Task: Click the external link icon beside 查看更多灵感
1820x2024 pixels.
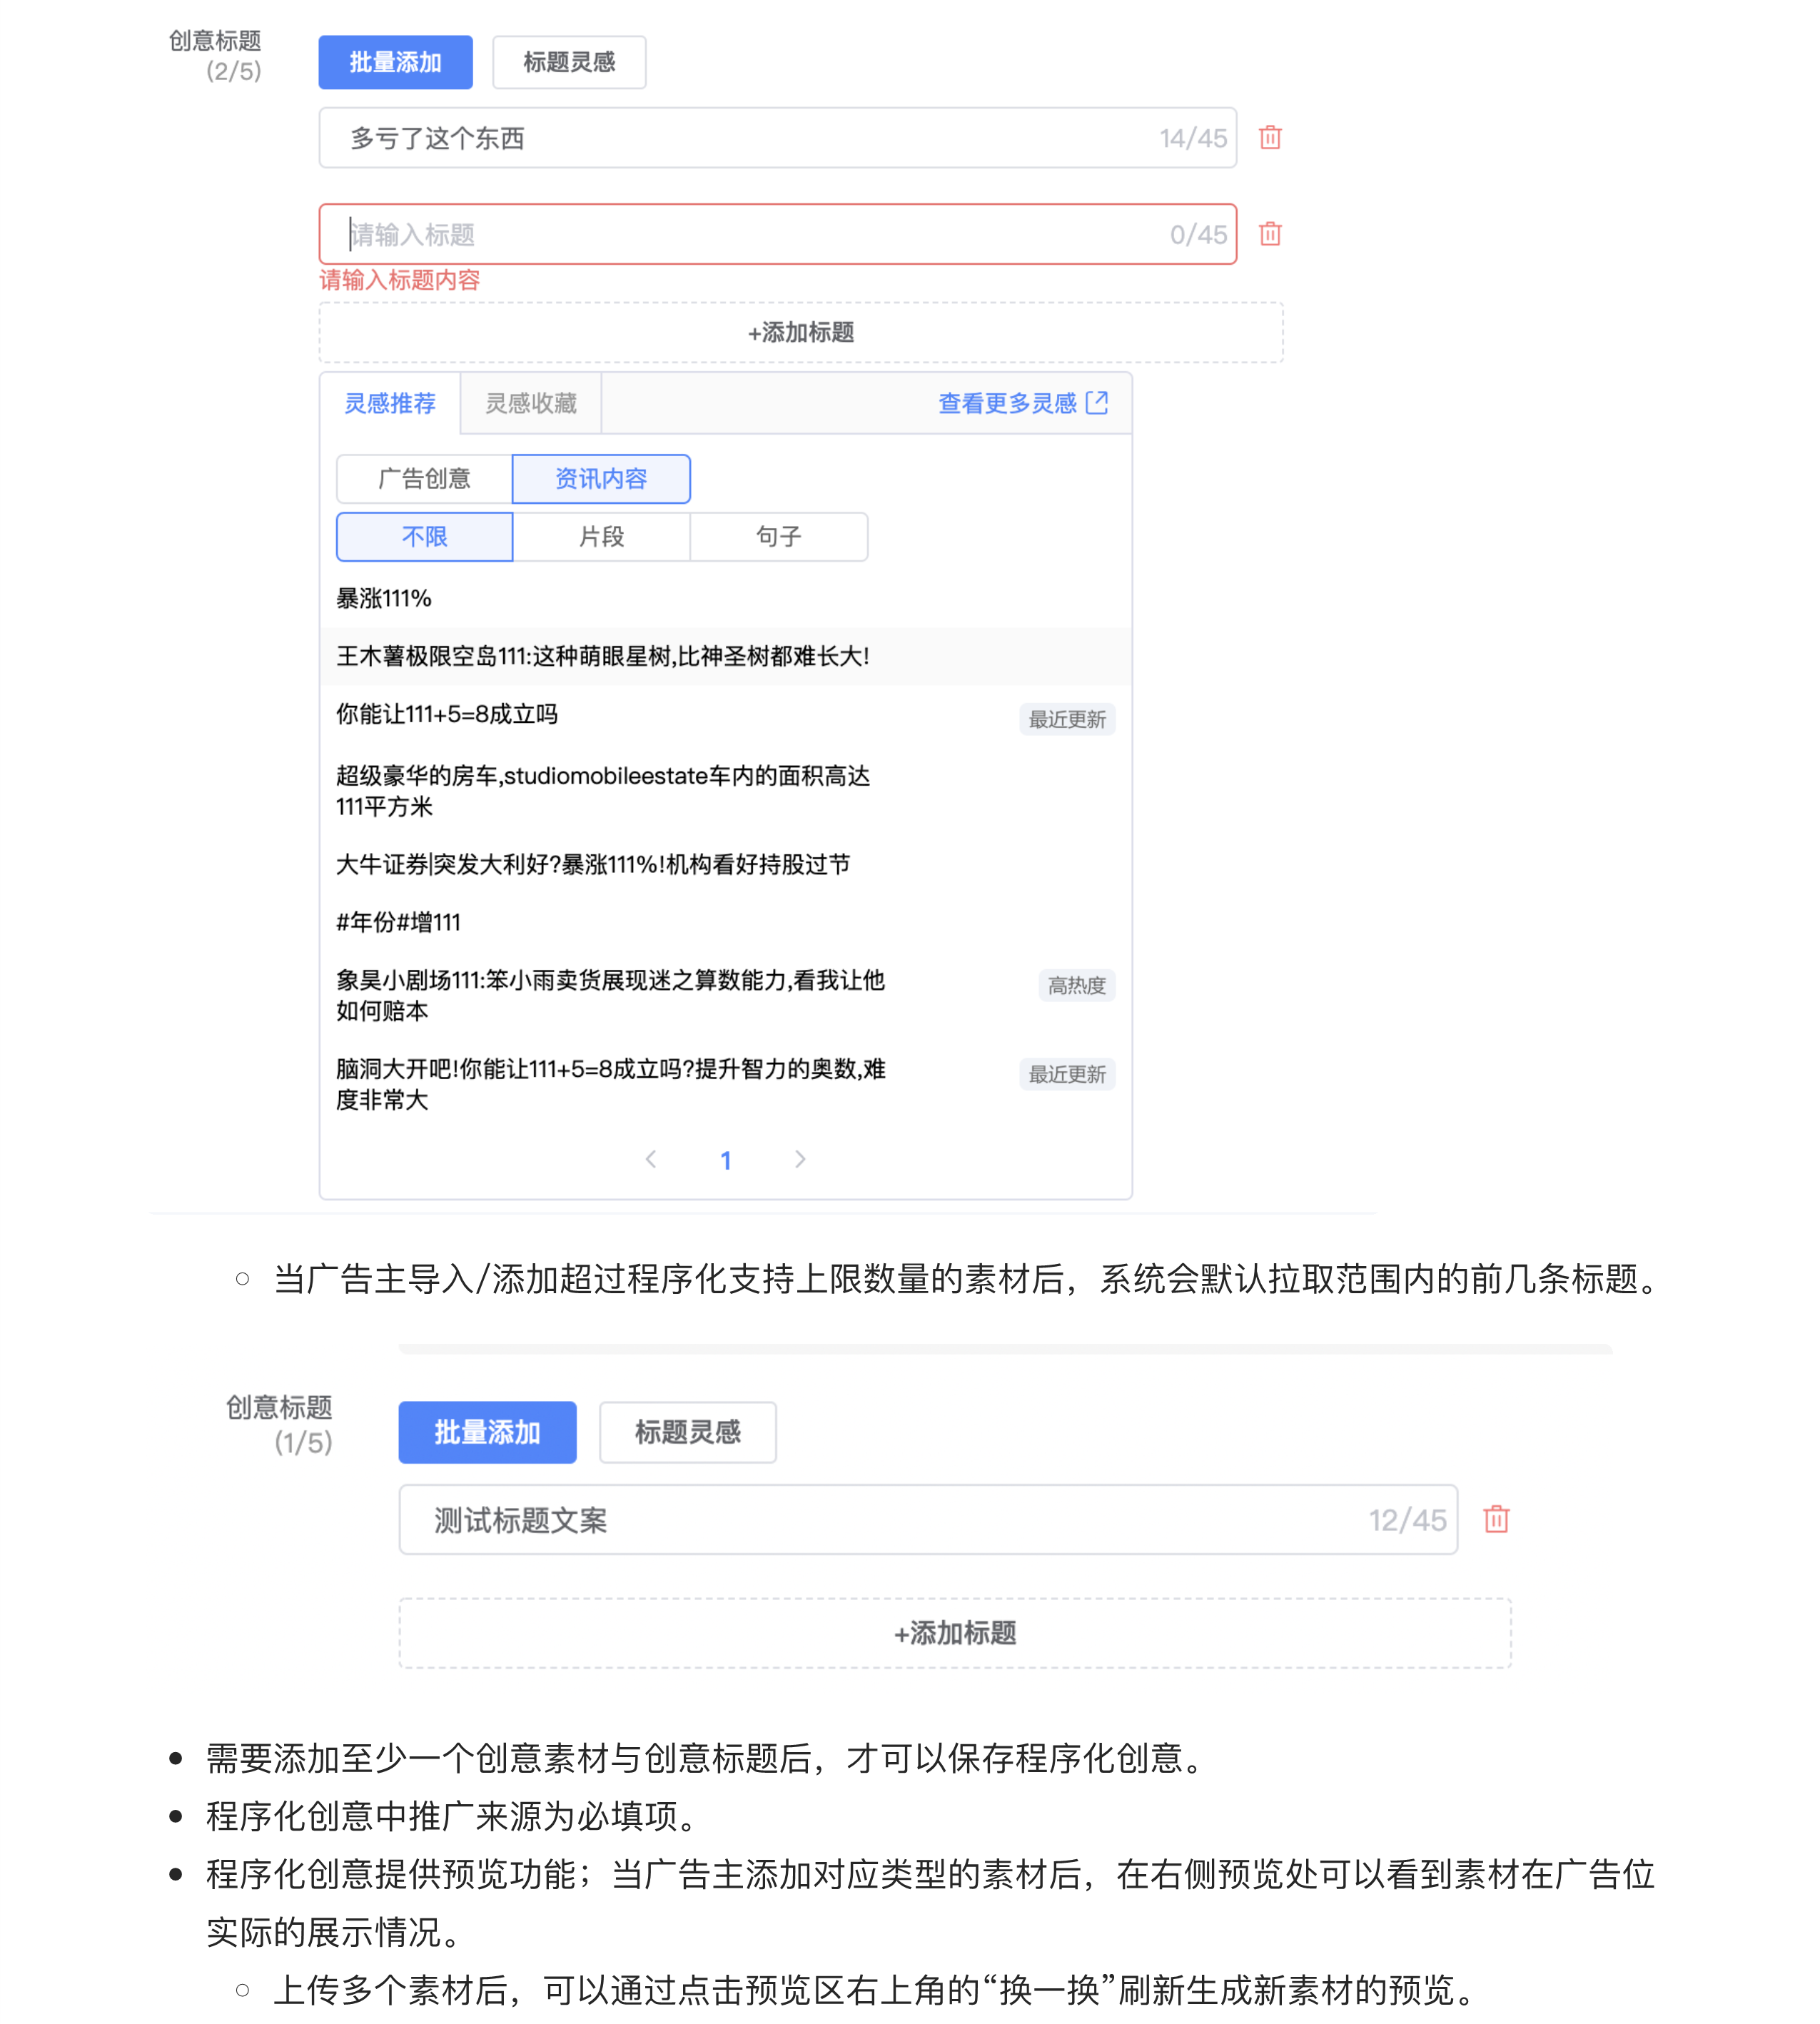Action: click(1097, 403)
